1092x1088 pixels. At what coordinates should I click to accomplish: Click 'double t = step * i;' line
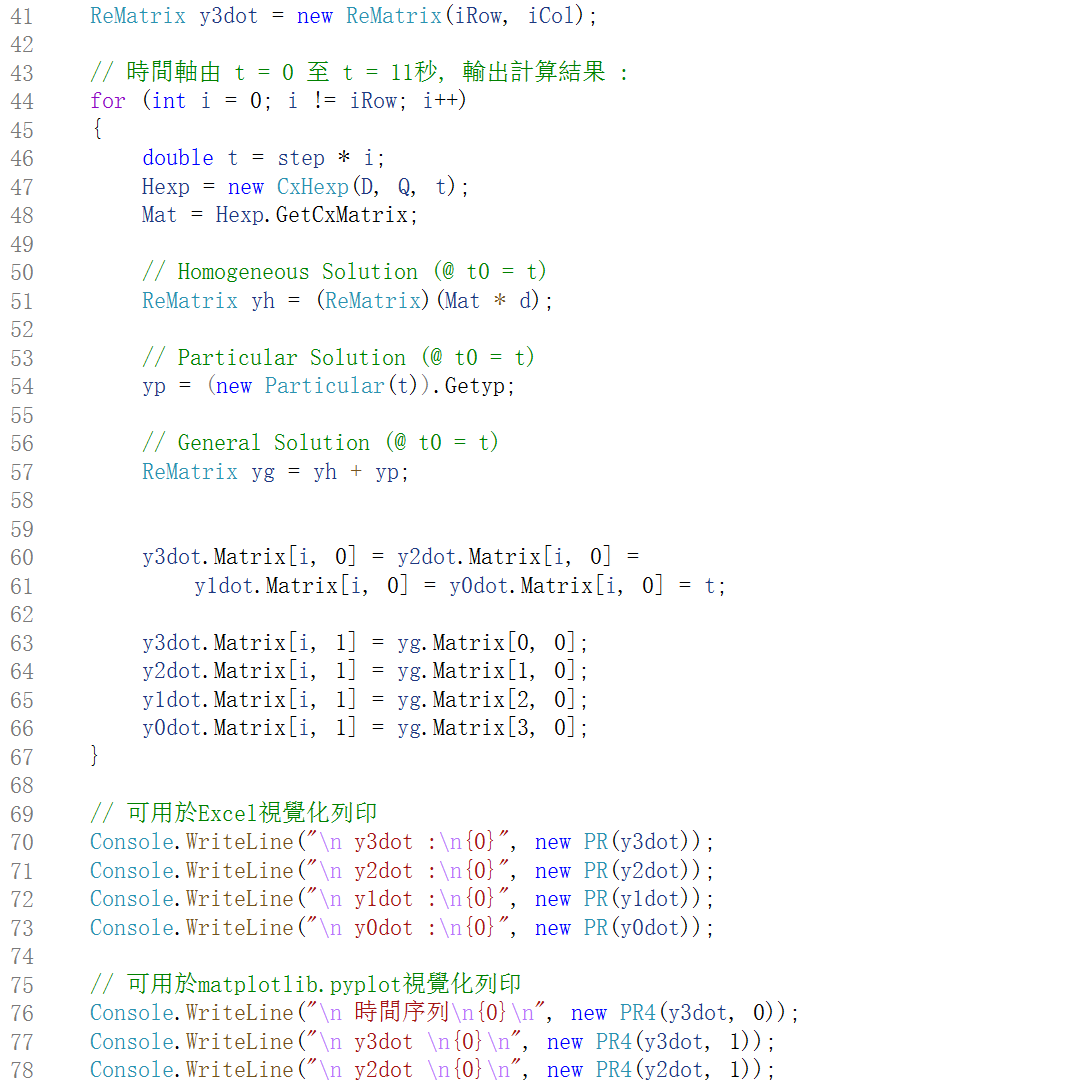click(x=263, y=157)
